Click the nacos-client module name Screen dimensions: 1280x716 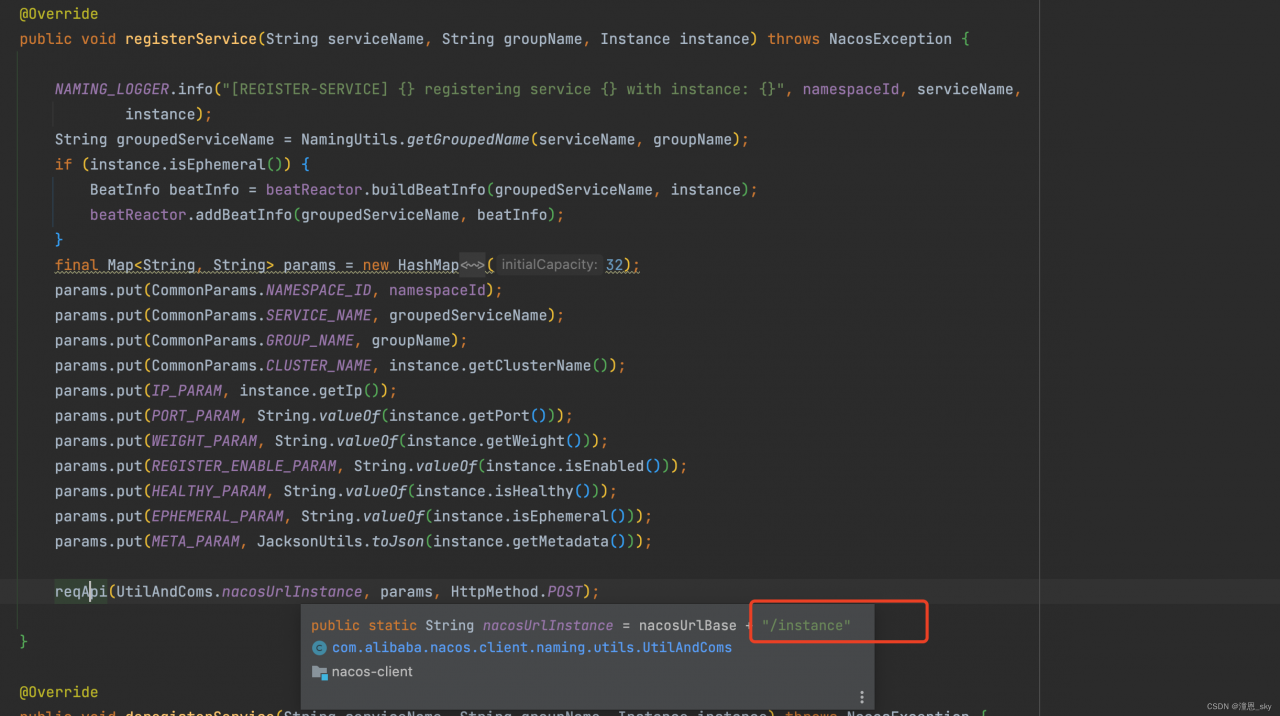[x=372, y=672]
